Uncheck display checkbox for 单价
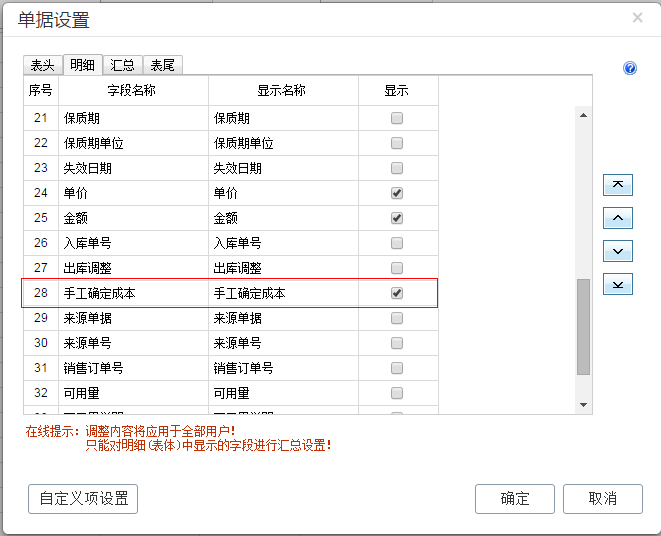The height and width of the screenshot is (536, 661). pyautogui.click(x=397, y=193)
